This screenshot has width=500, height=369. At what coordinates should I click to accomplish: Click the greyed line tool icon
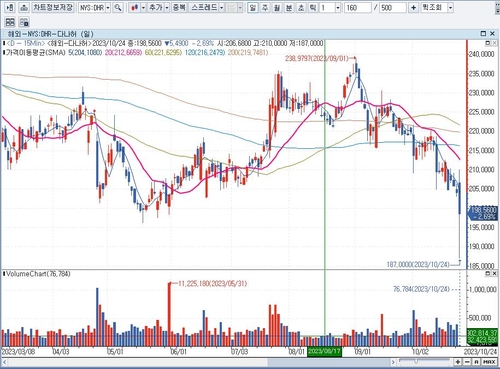231,8
